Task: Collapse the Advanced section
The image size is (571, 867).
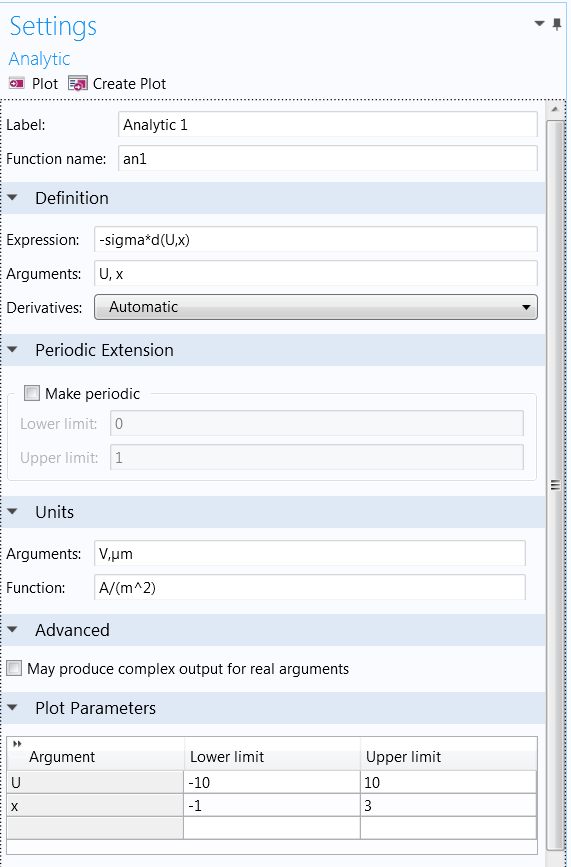Action: pos(13,630)
